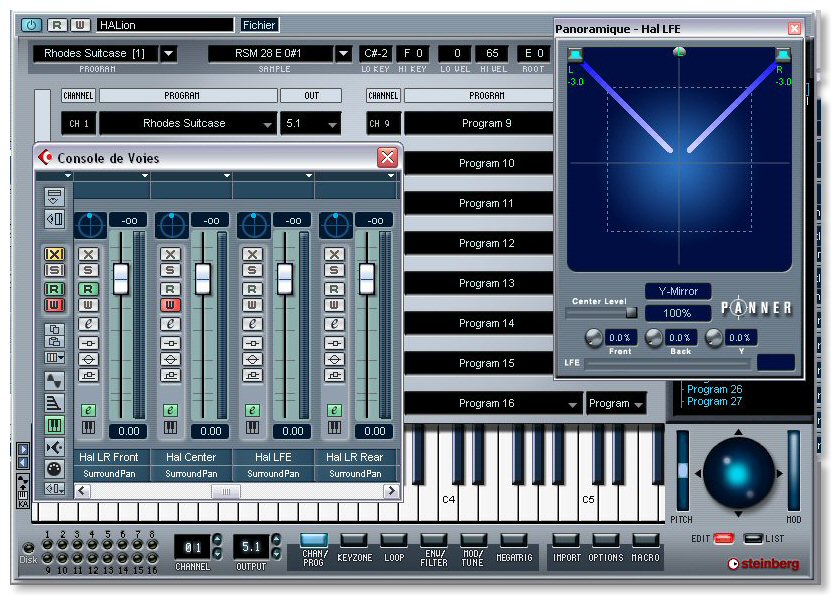This screenshot has height=595, width=831.
Task: Click the LO KEY field showing C#-2
Action: 375,54
